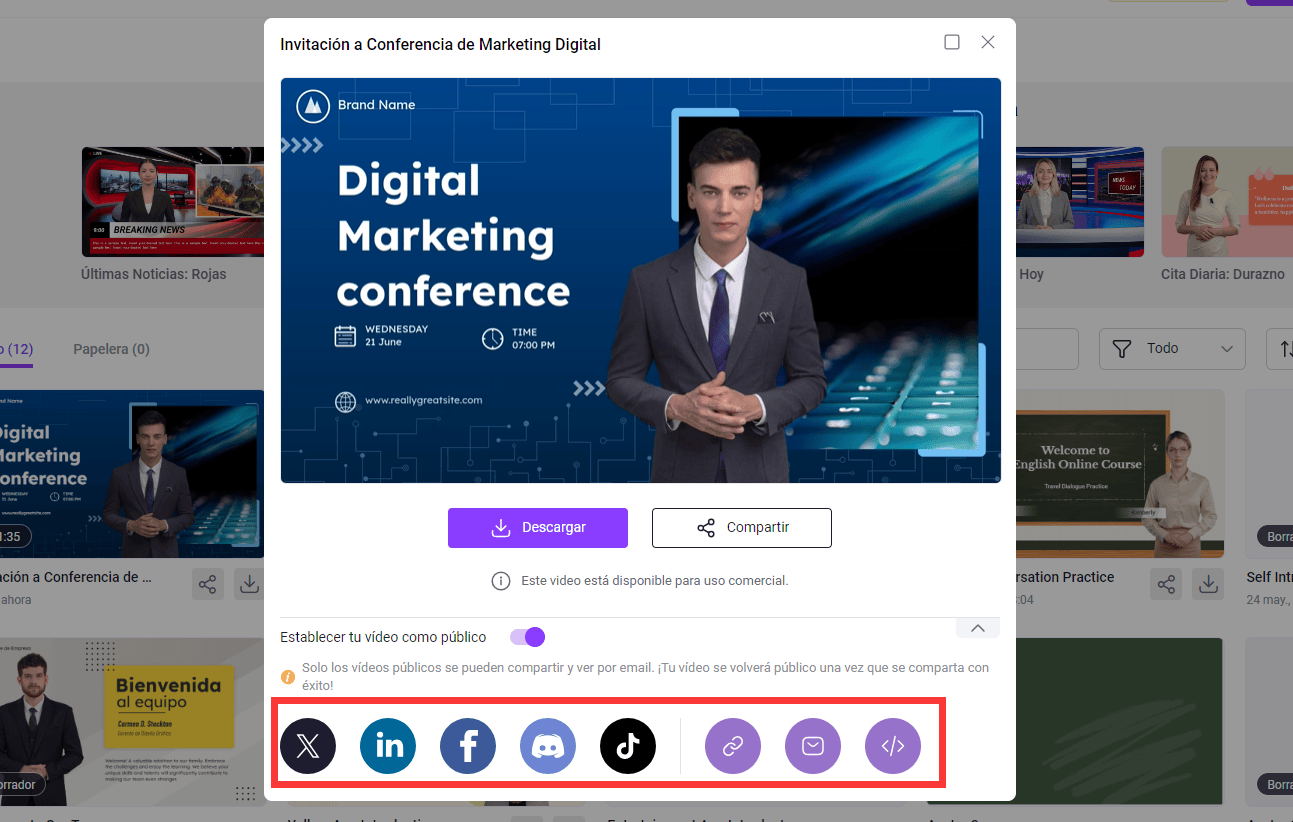Share video to Discord
Image resolution: width=1293 pixels, height=822 pixels.
click(x=548, y=746)
